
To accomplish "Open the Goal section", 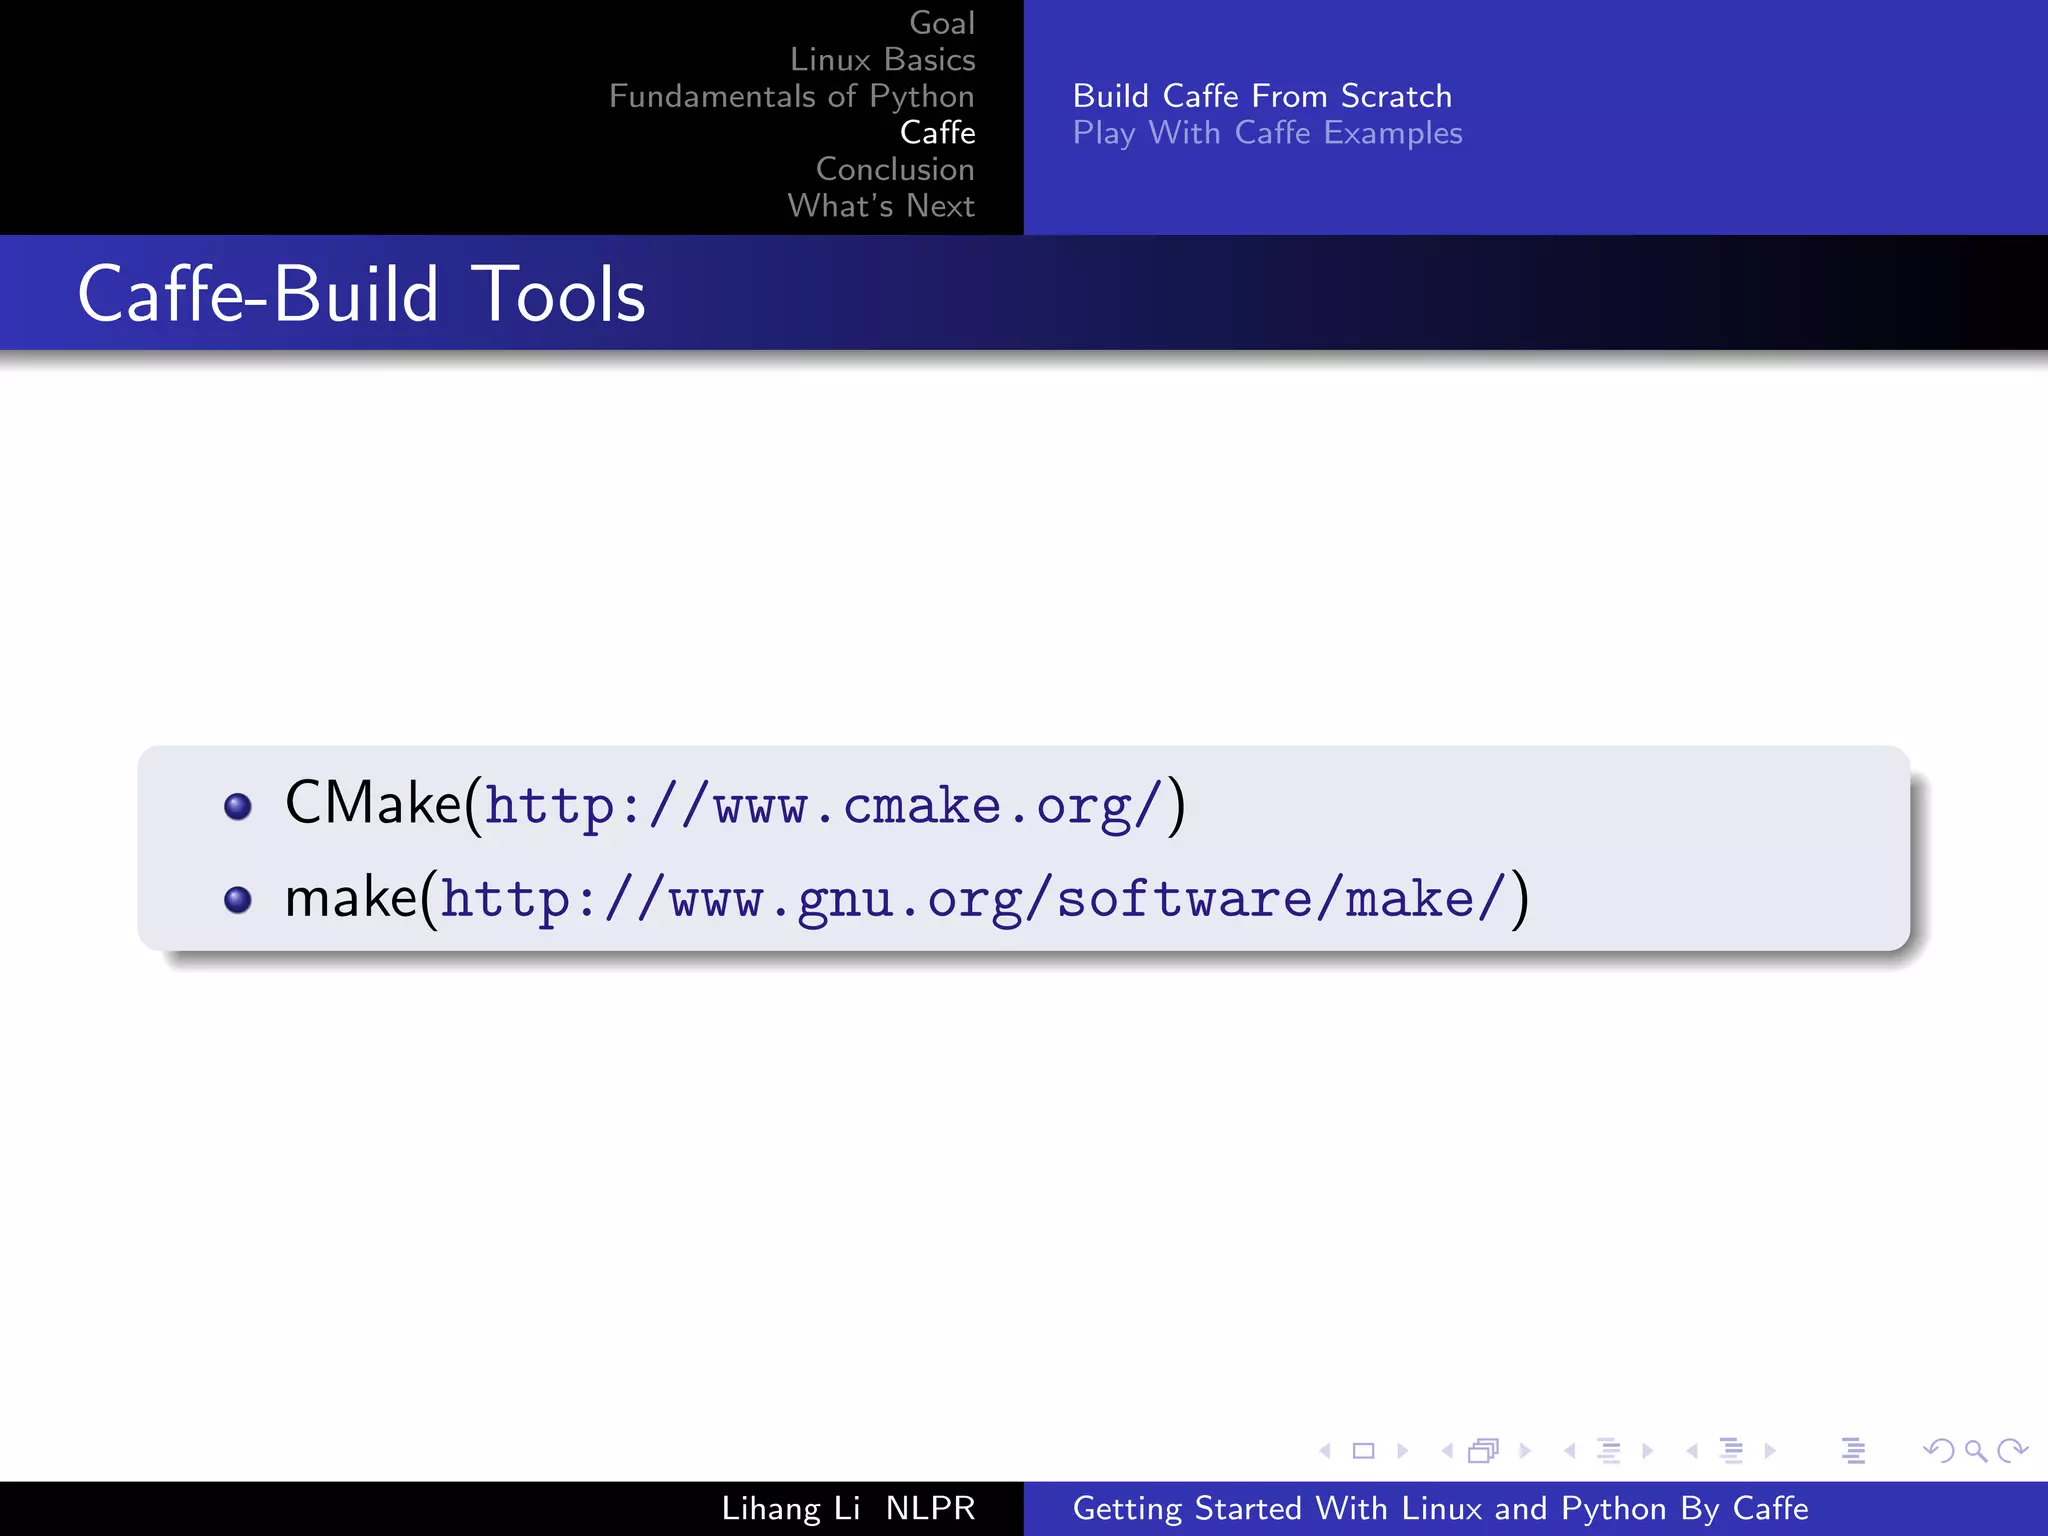I will pyautogui.click(x=942, y=23).
